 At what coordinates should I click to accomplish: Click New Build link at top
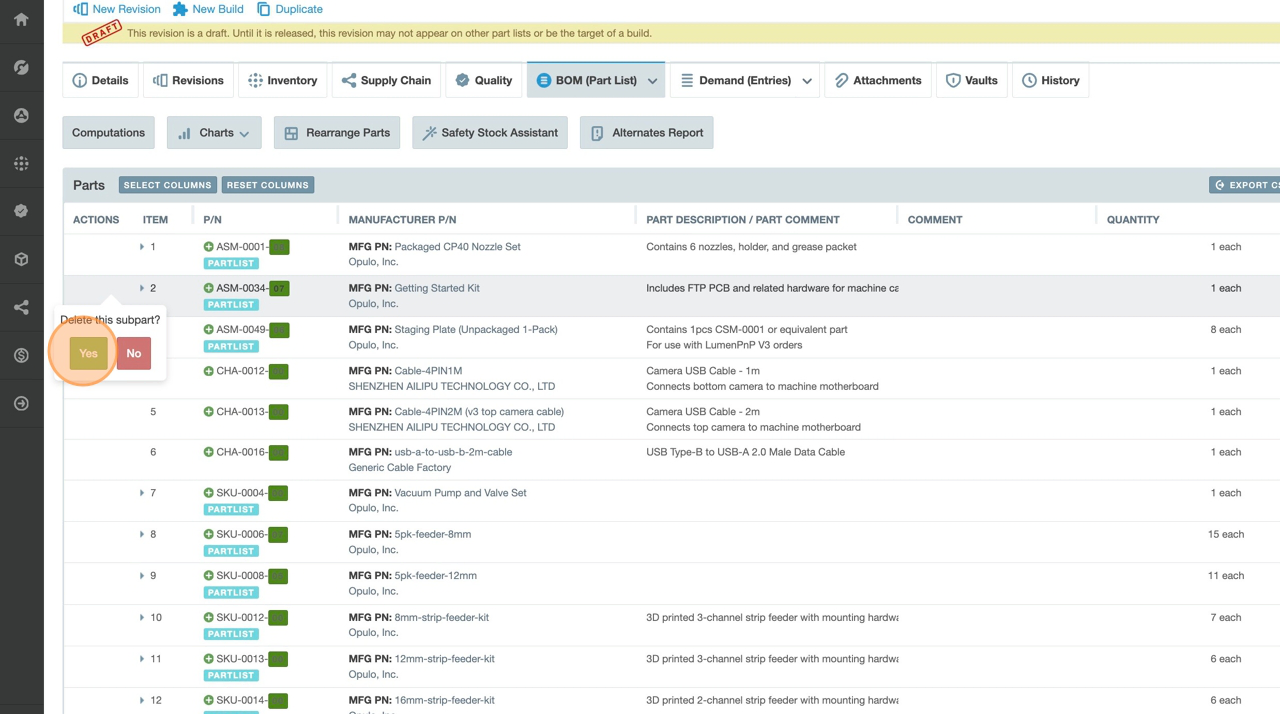pyautogui.click(x=208, y=9)
